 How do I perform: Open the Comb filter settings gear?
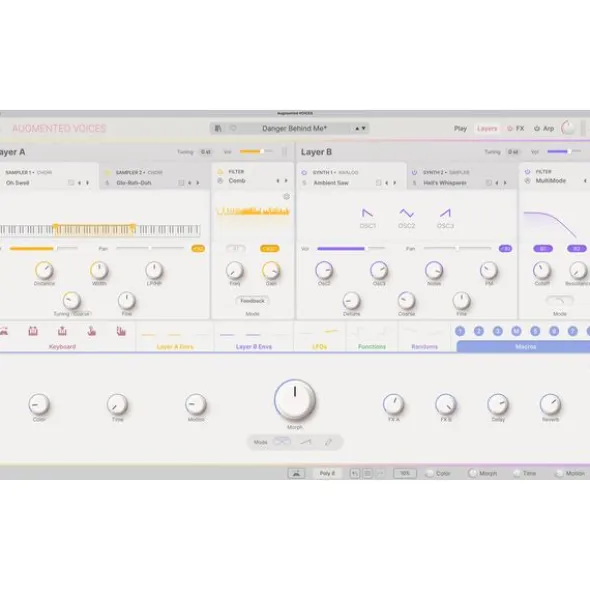287,196
